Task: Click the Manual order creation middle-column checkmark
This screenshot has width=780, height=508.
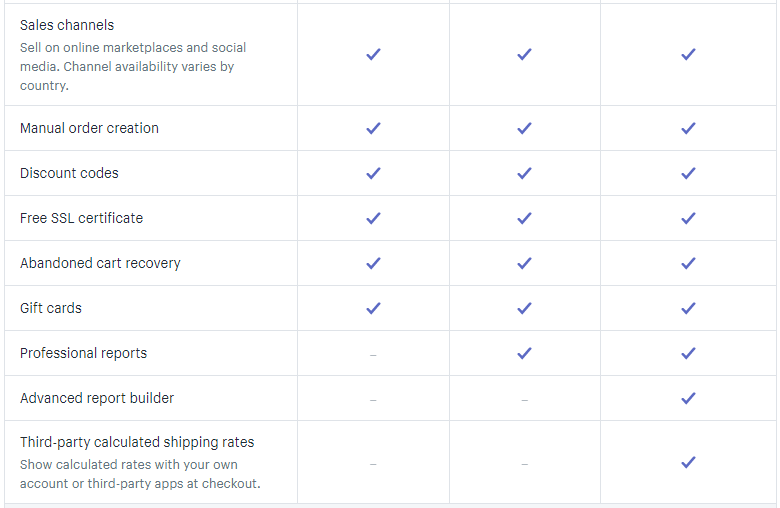Action: coord(524,128)
